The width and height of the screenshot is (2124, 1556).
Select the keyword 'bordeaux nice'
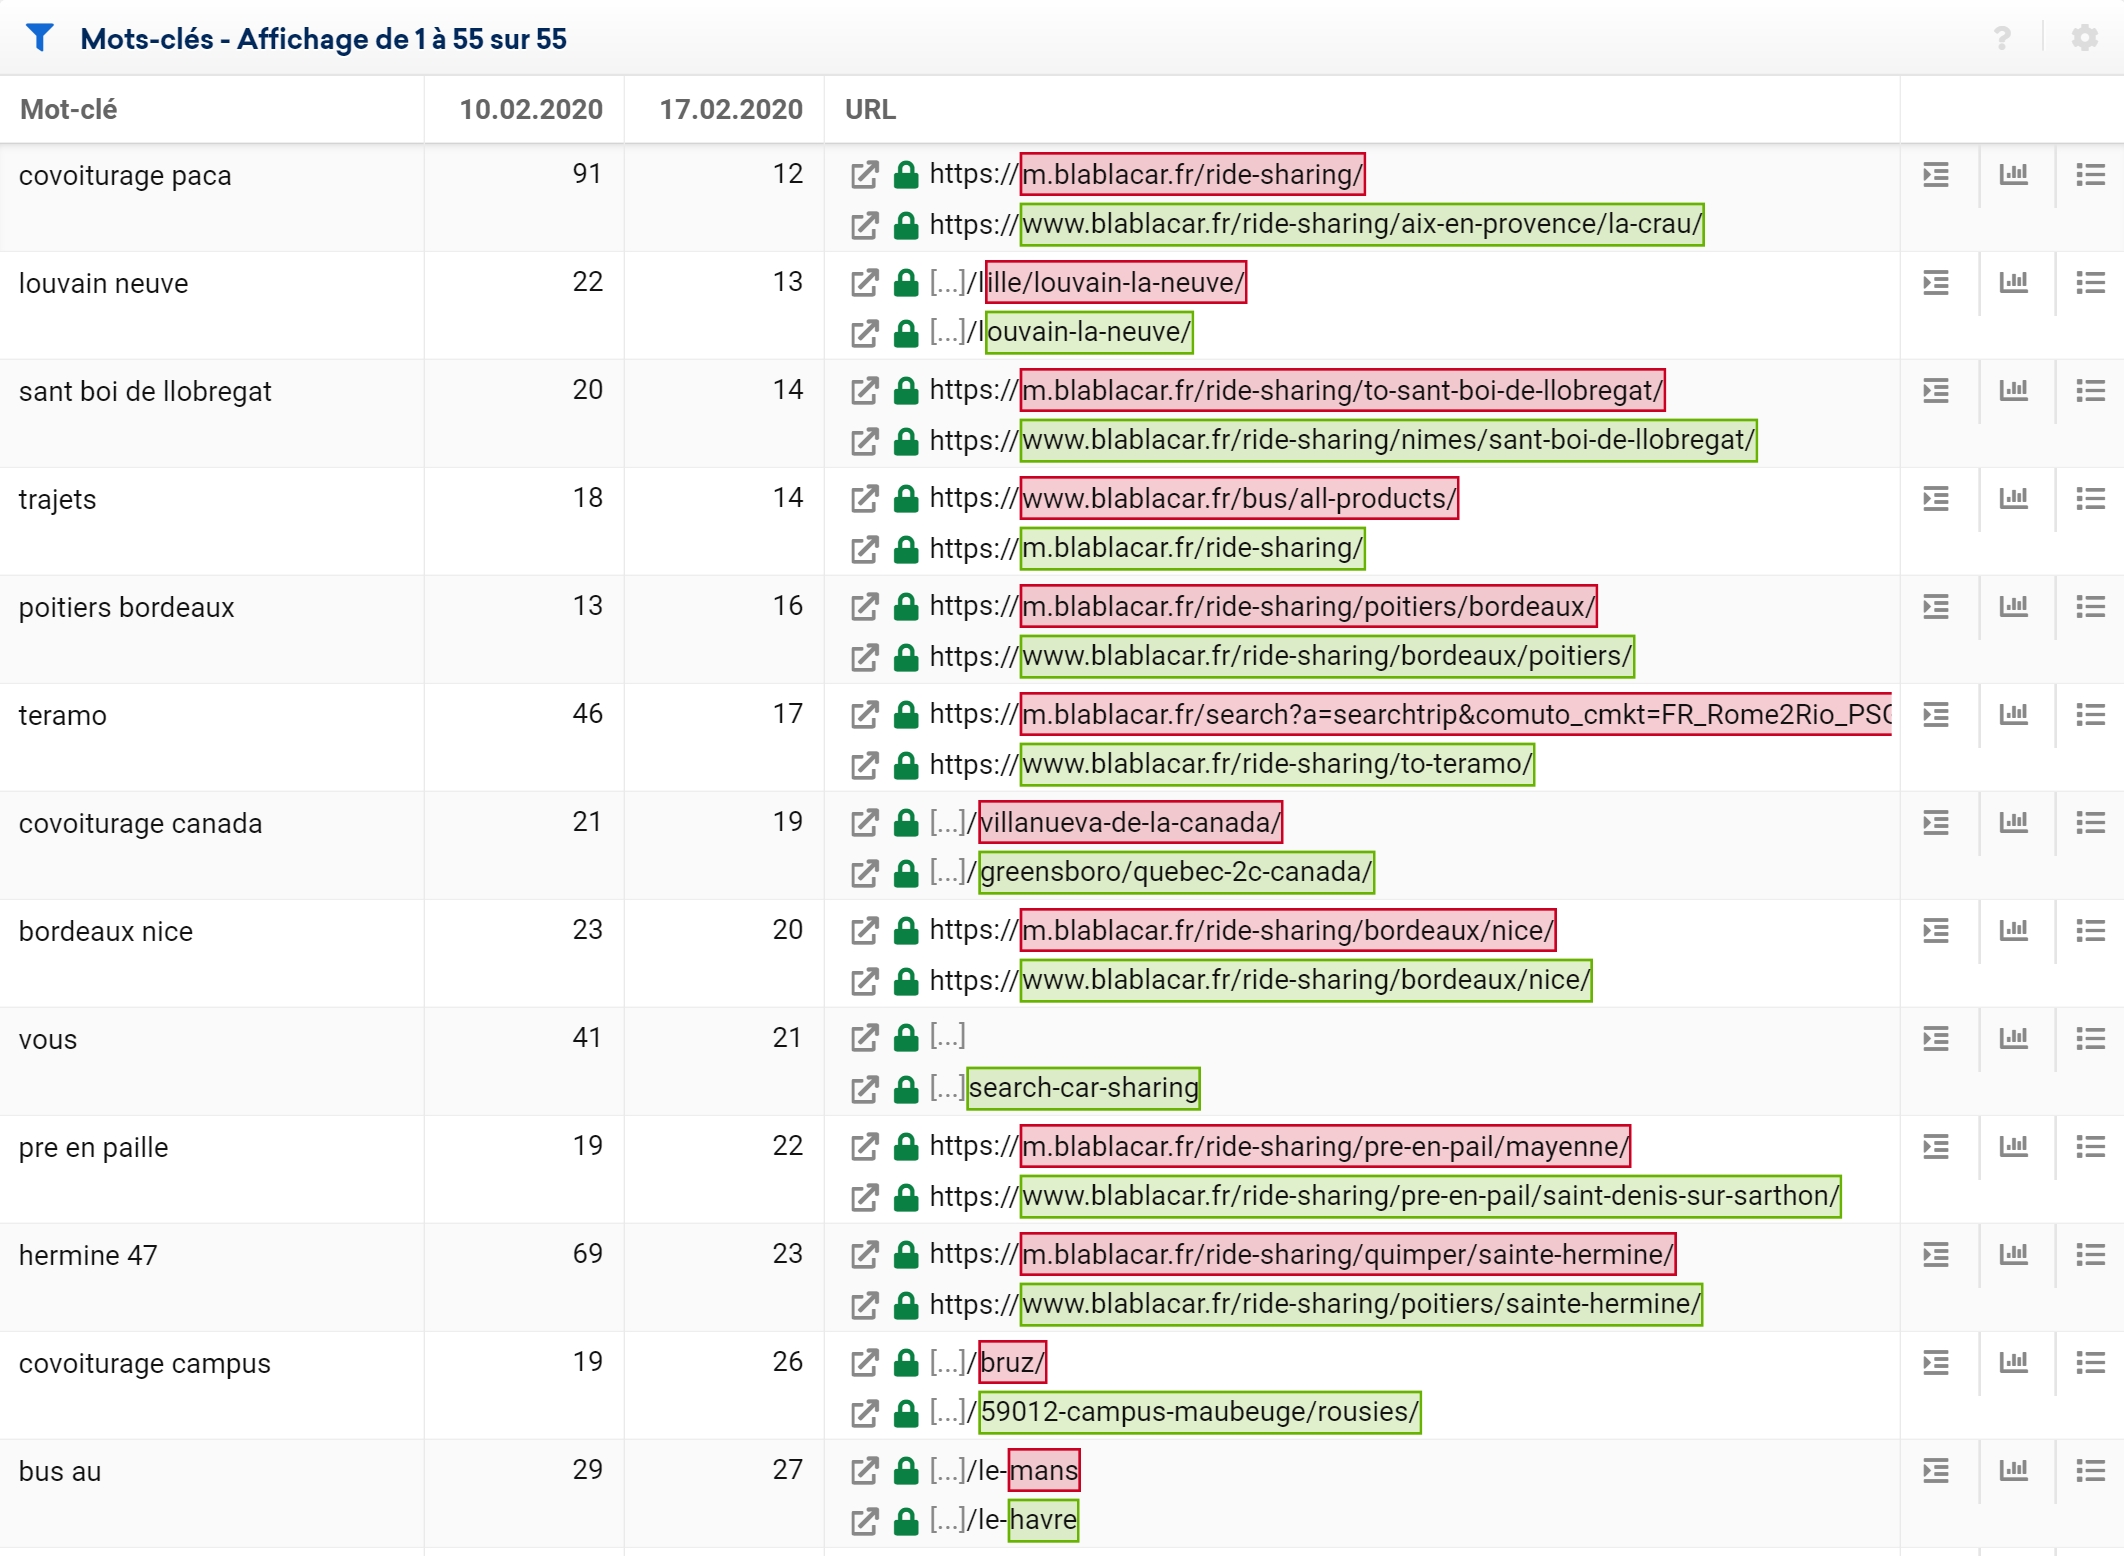point(106,932)
